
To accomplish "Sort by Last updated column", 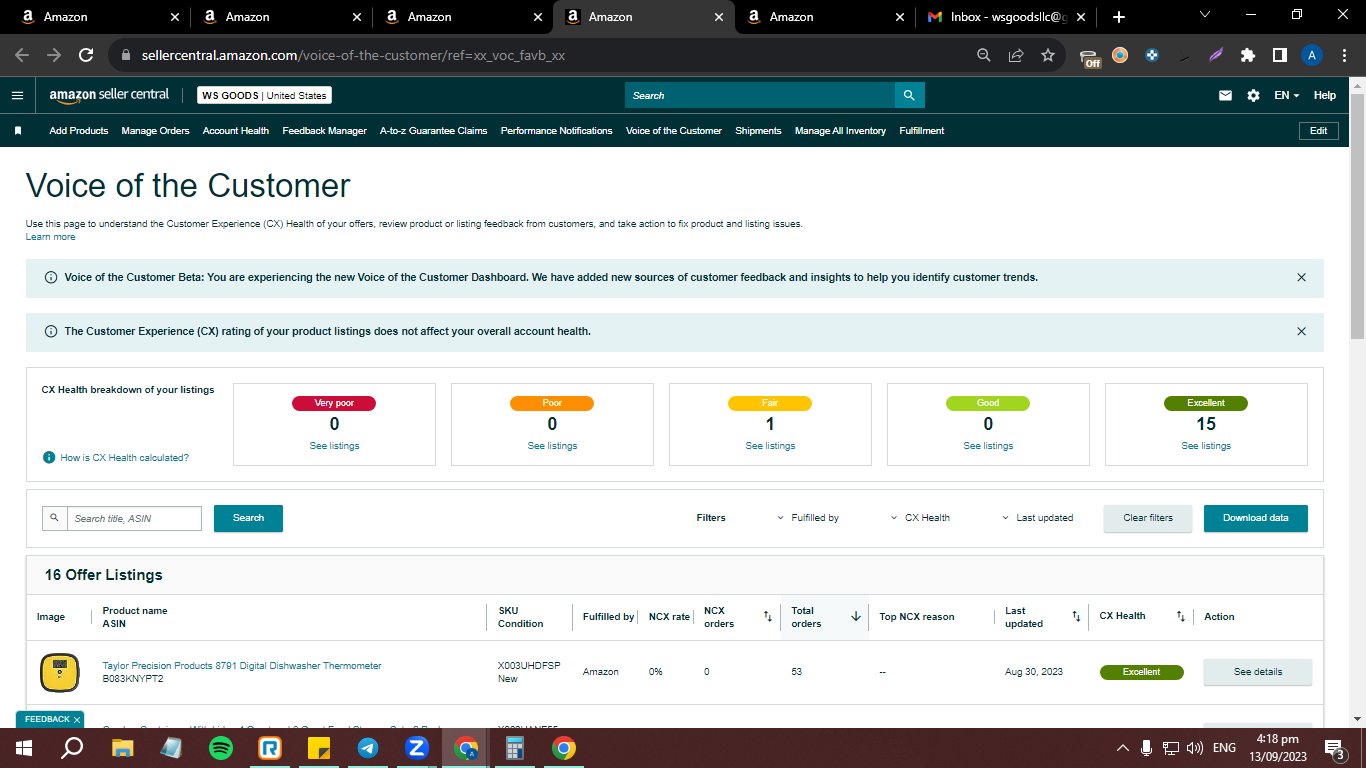I will (x=1076, y=617).
